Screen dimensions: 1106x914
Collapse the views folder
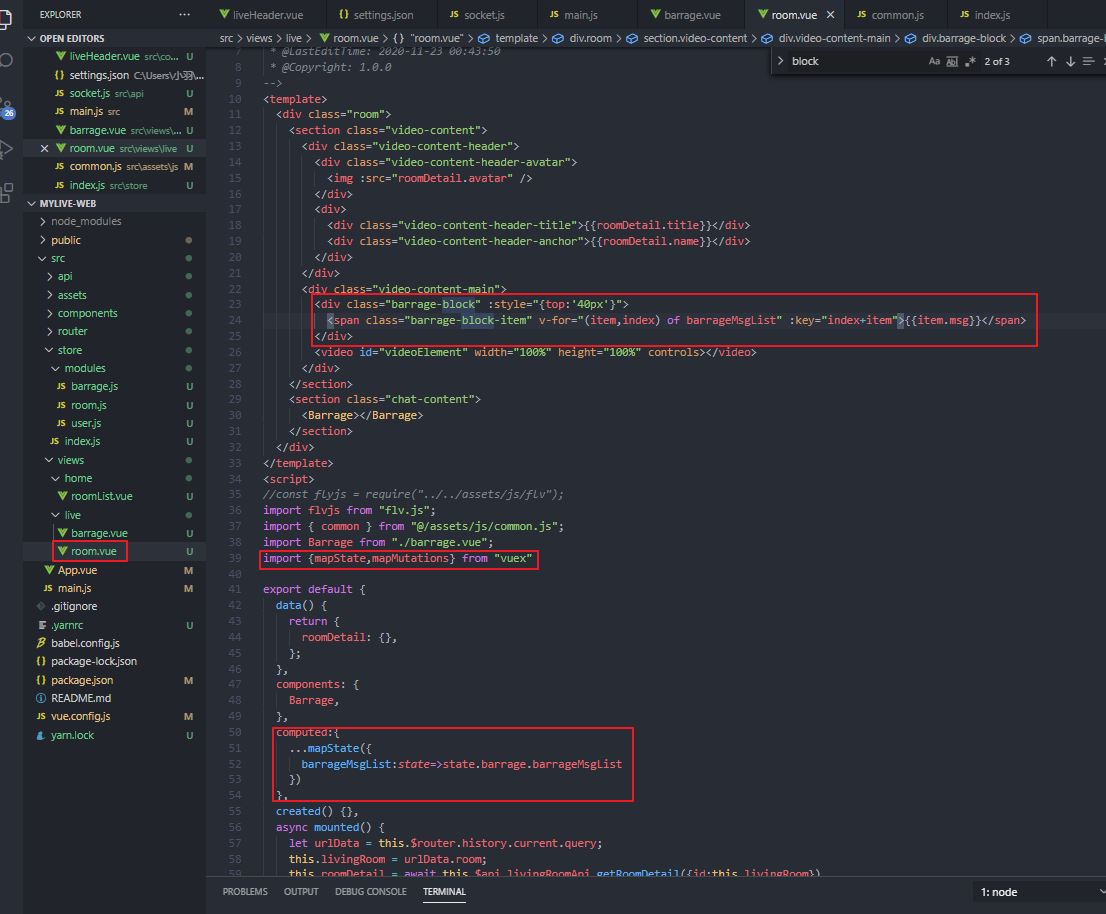pos(71,460)
